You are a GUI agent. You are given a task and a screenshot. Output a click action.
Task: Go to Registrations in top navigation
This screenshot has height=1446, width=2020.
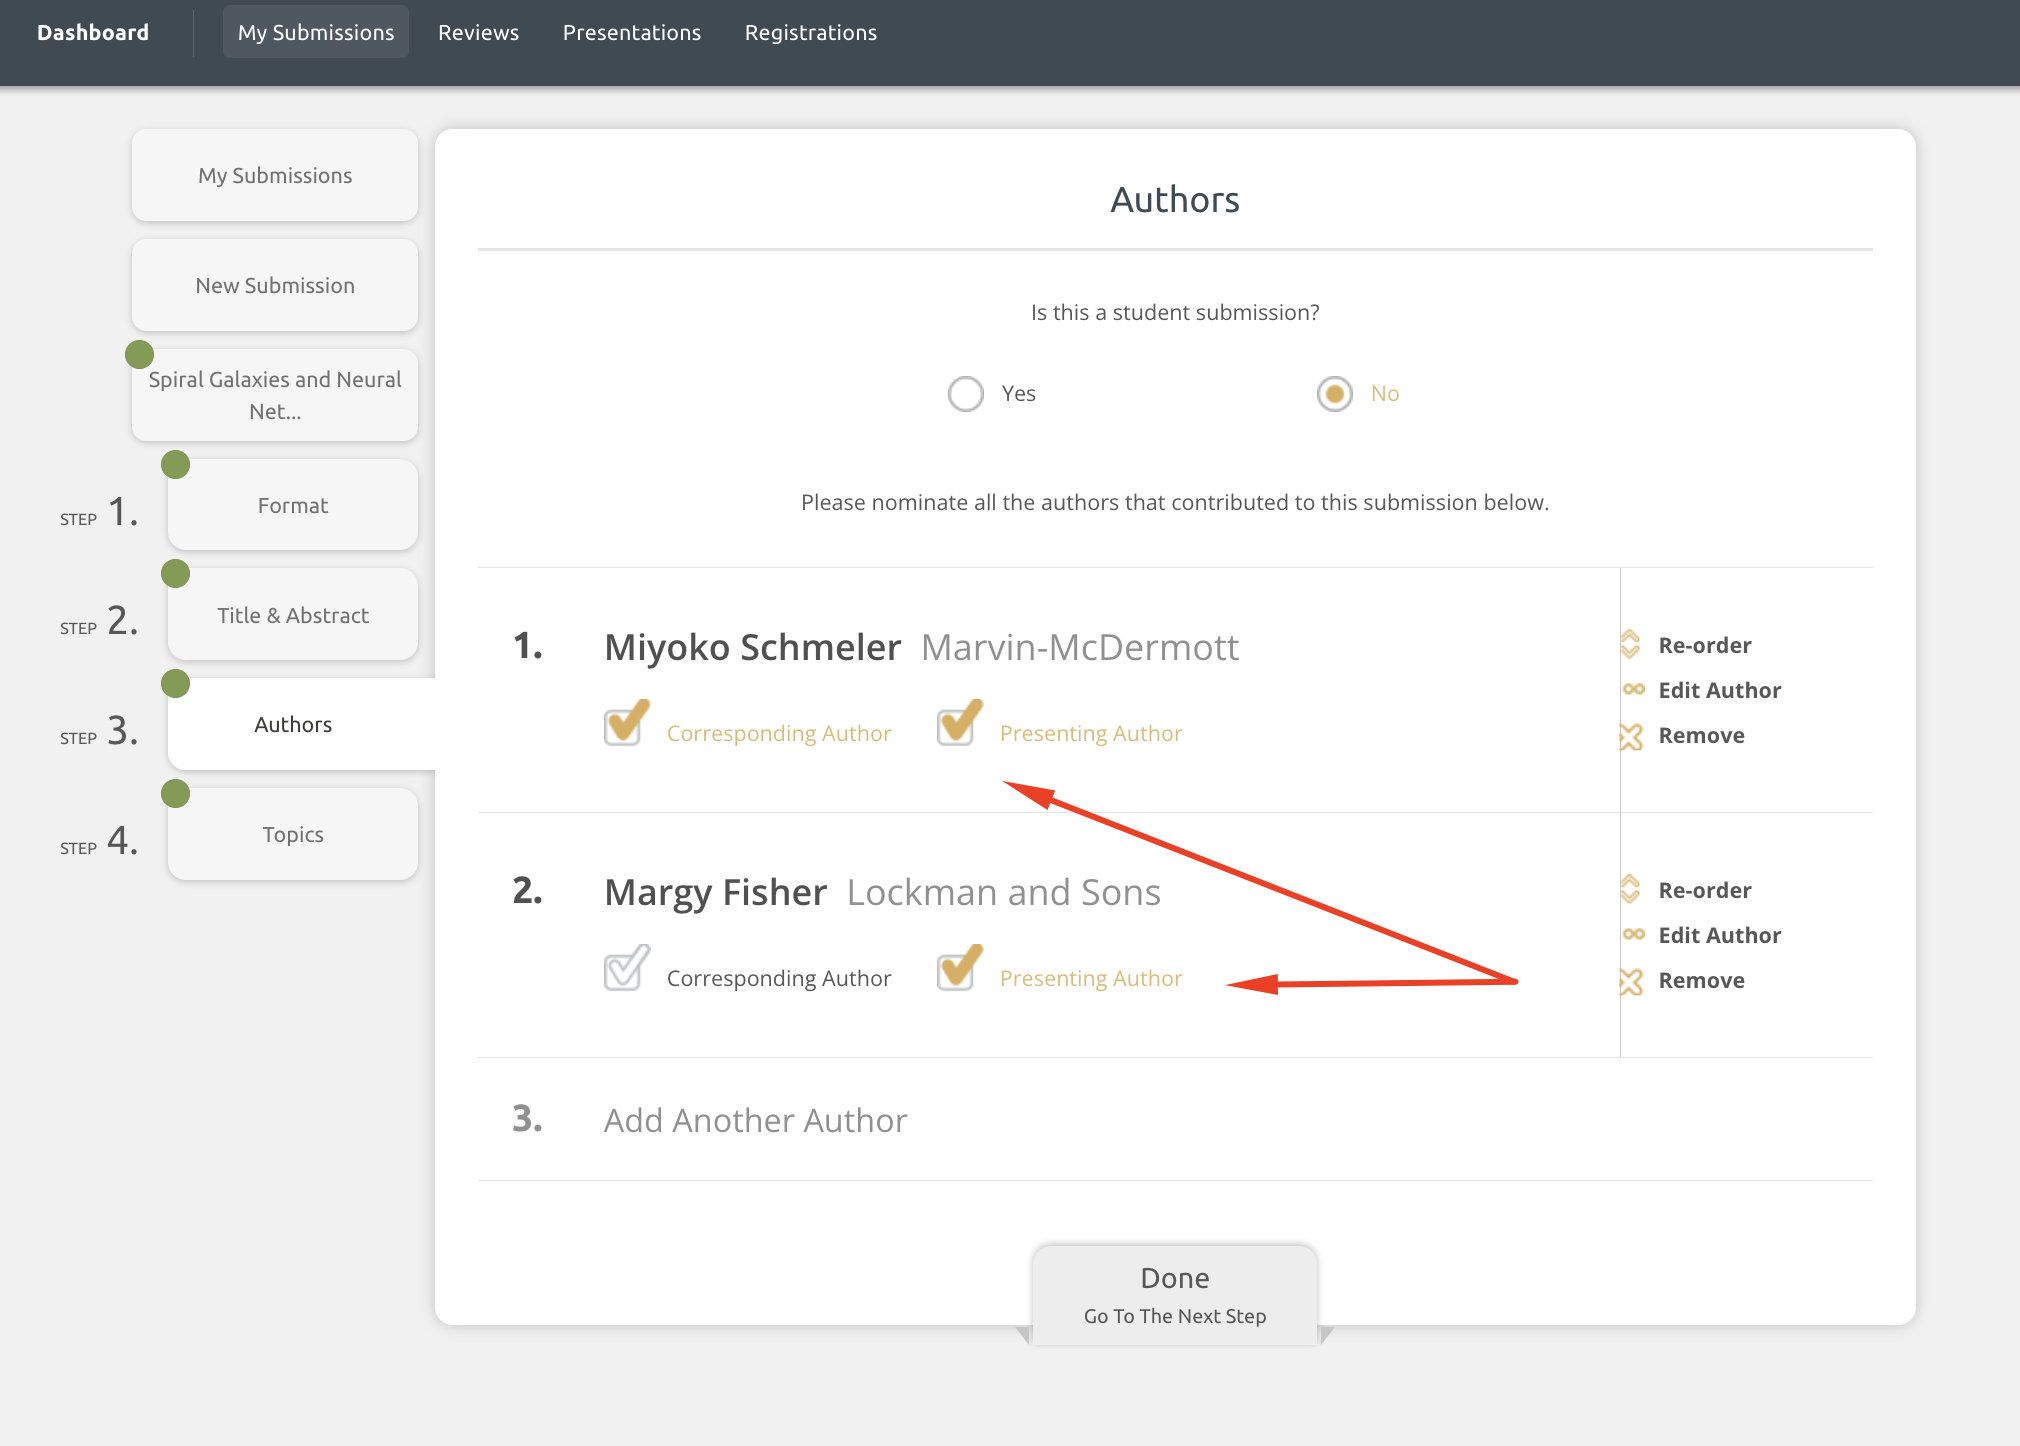click(x=810, y=33)
